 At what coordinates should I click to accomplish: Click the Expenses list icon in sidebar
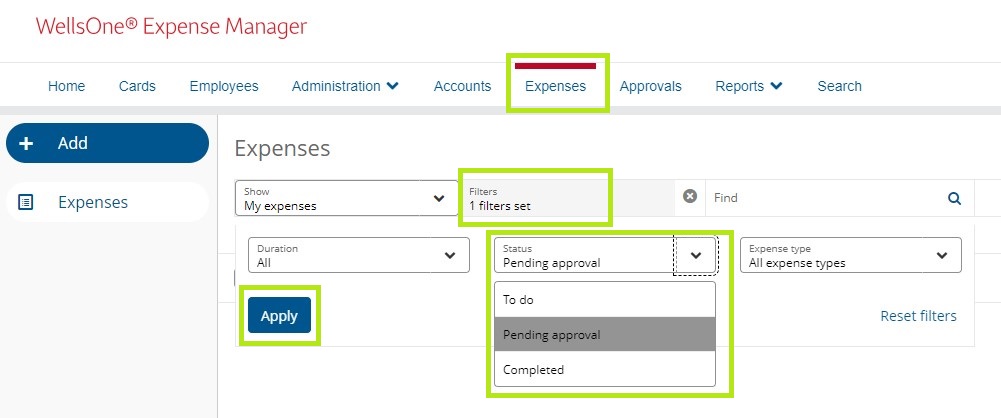pyautogui.click(x=27, y=202)
